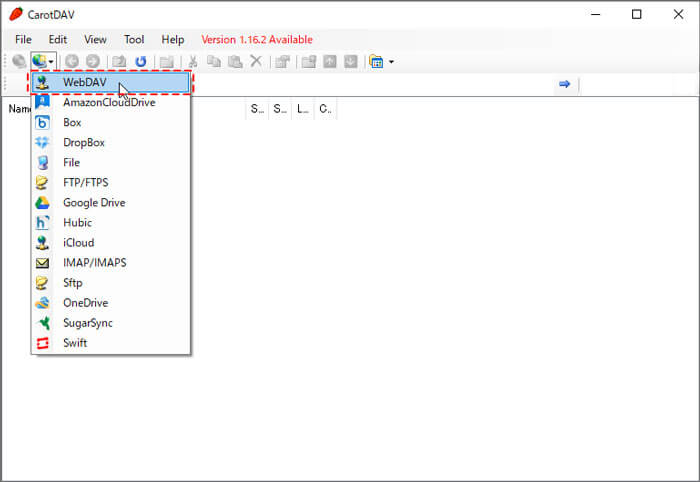Click the C.. column header

(x=325, y=109)
